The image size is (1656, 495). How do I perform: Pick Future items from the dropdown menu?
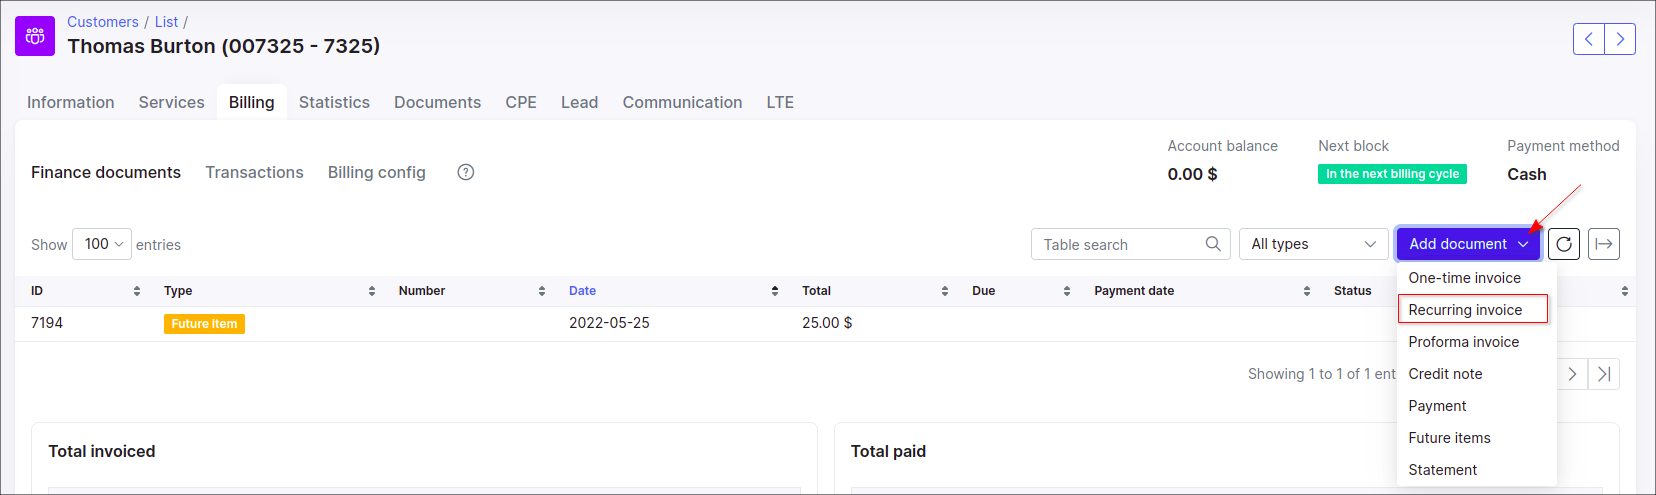pos(1449,438)
